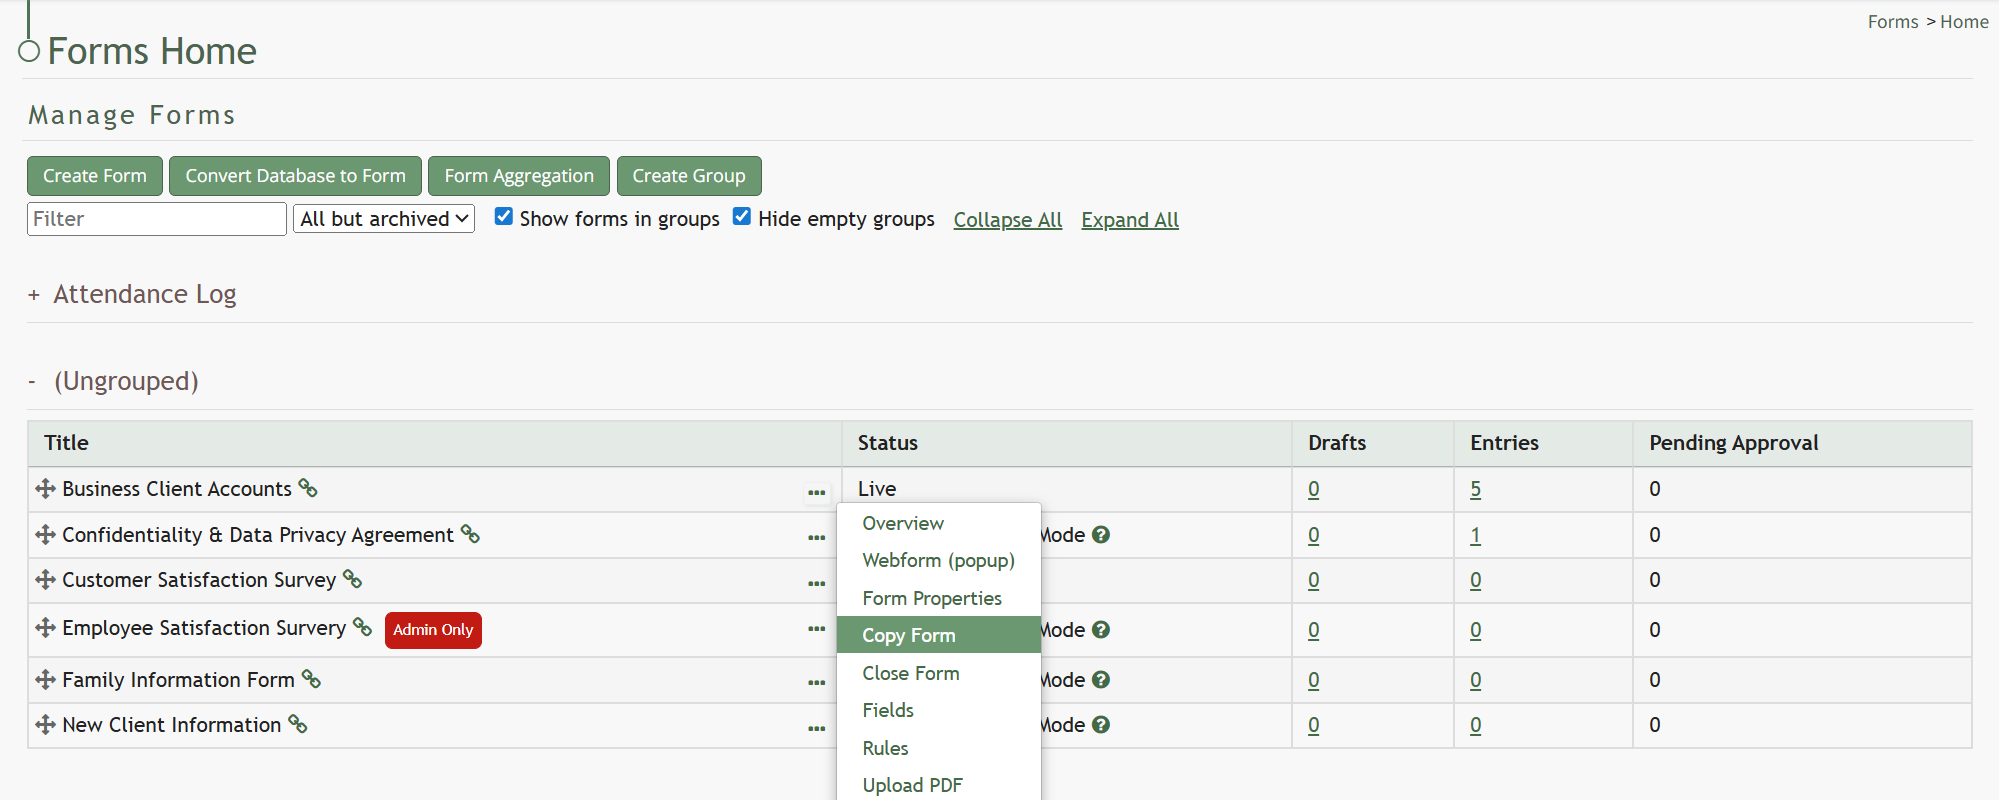
Task: Click drag handle for Family Information Form
Action: [45, 680]
